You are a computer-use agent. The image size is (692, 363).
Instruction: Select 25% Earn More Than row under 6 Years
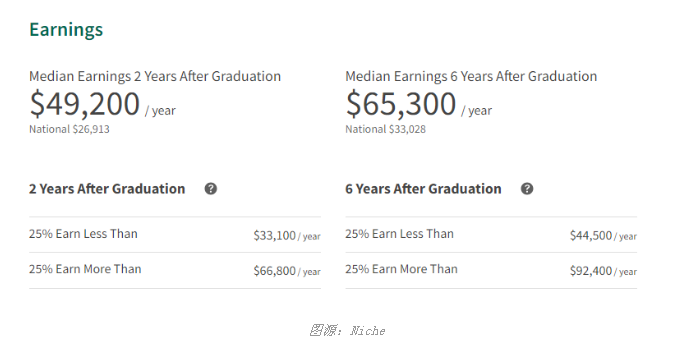coord(491,270)
